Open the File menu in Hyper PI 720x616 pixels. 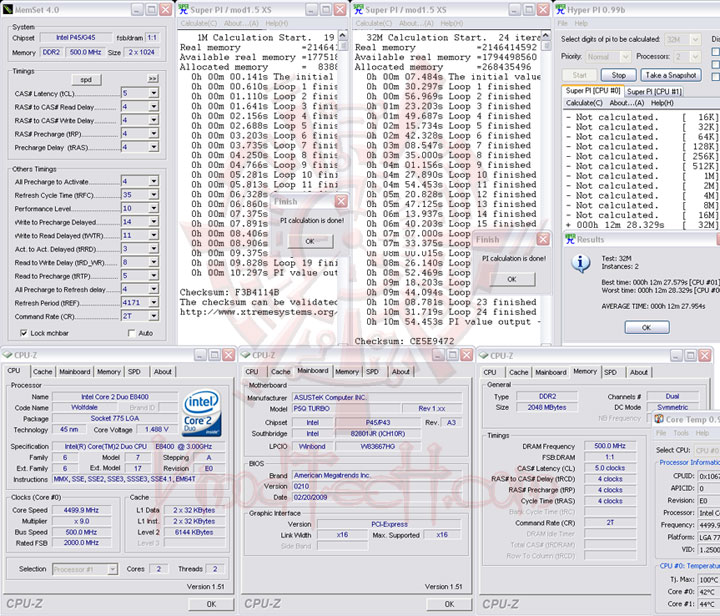pyautogui.click(x=562, y=23)
